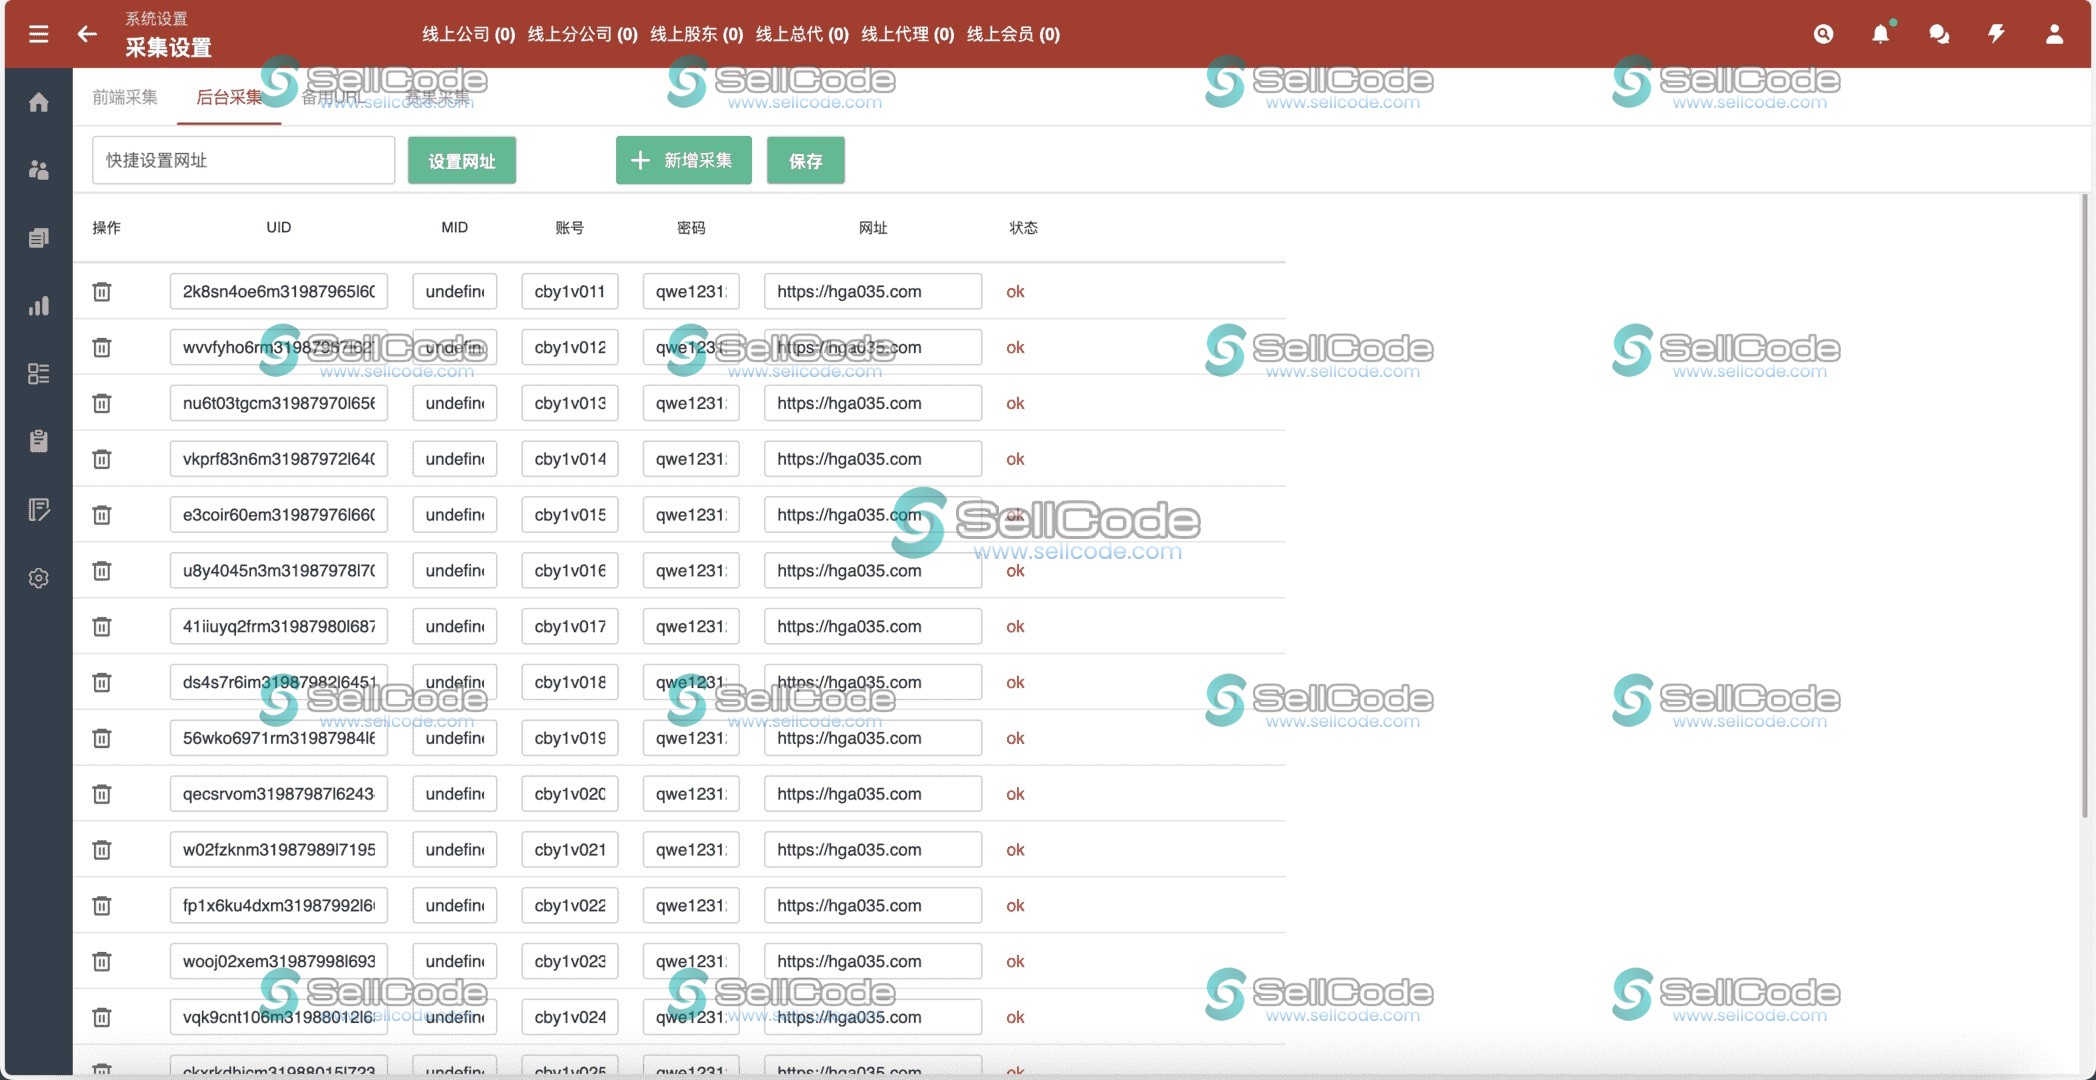Screen dimensions: 2096x1080
Task: Click the 快捷设置网址 input field
Action: (x=243, y=160)
